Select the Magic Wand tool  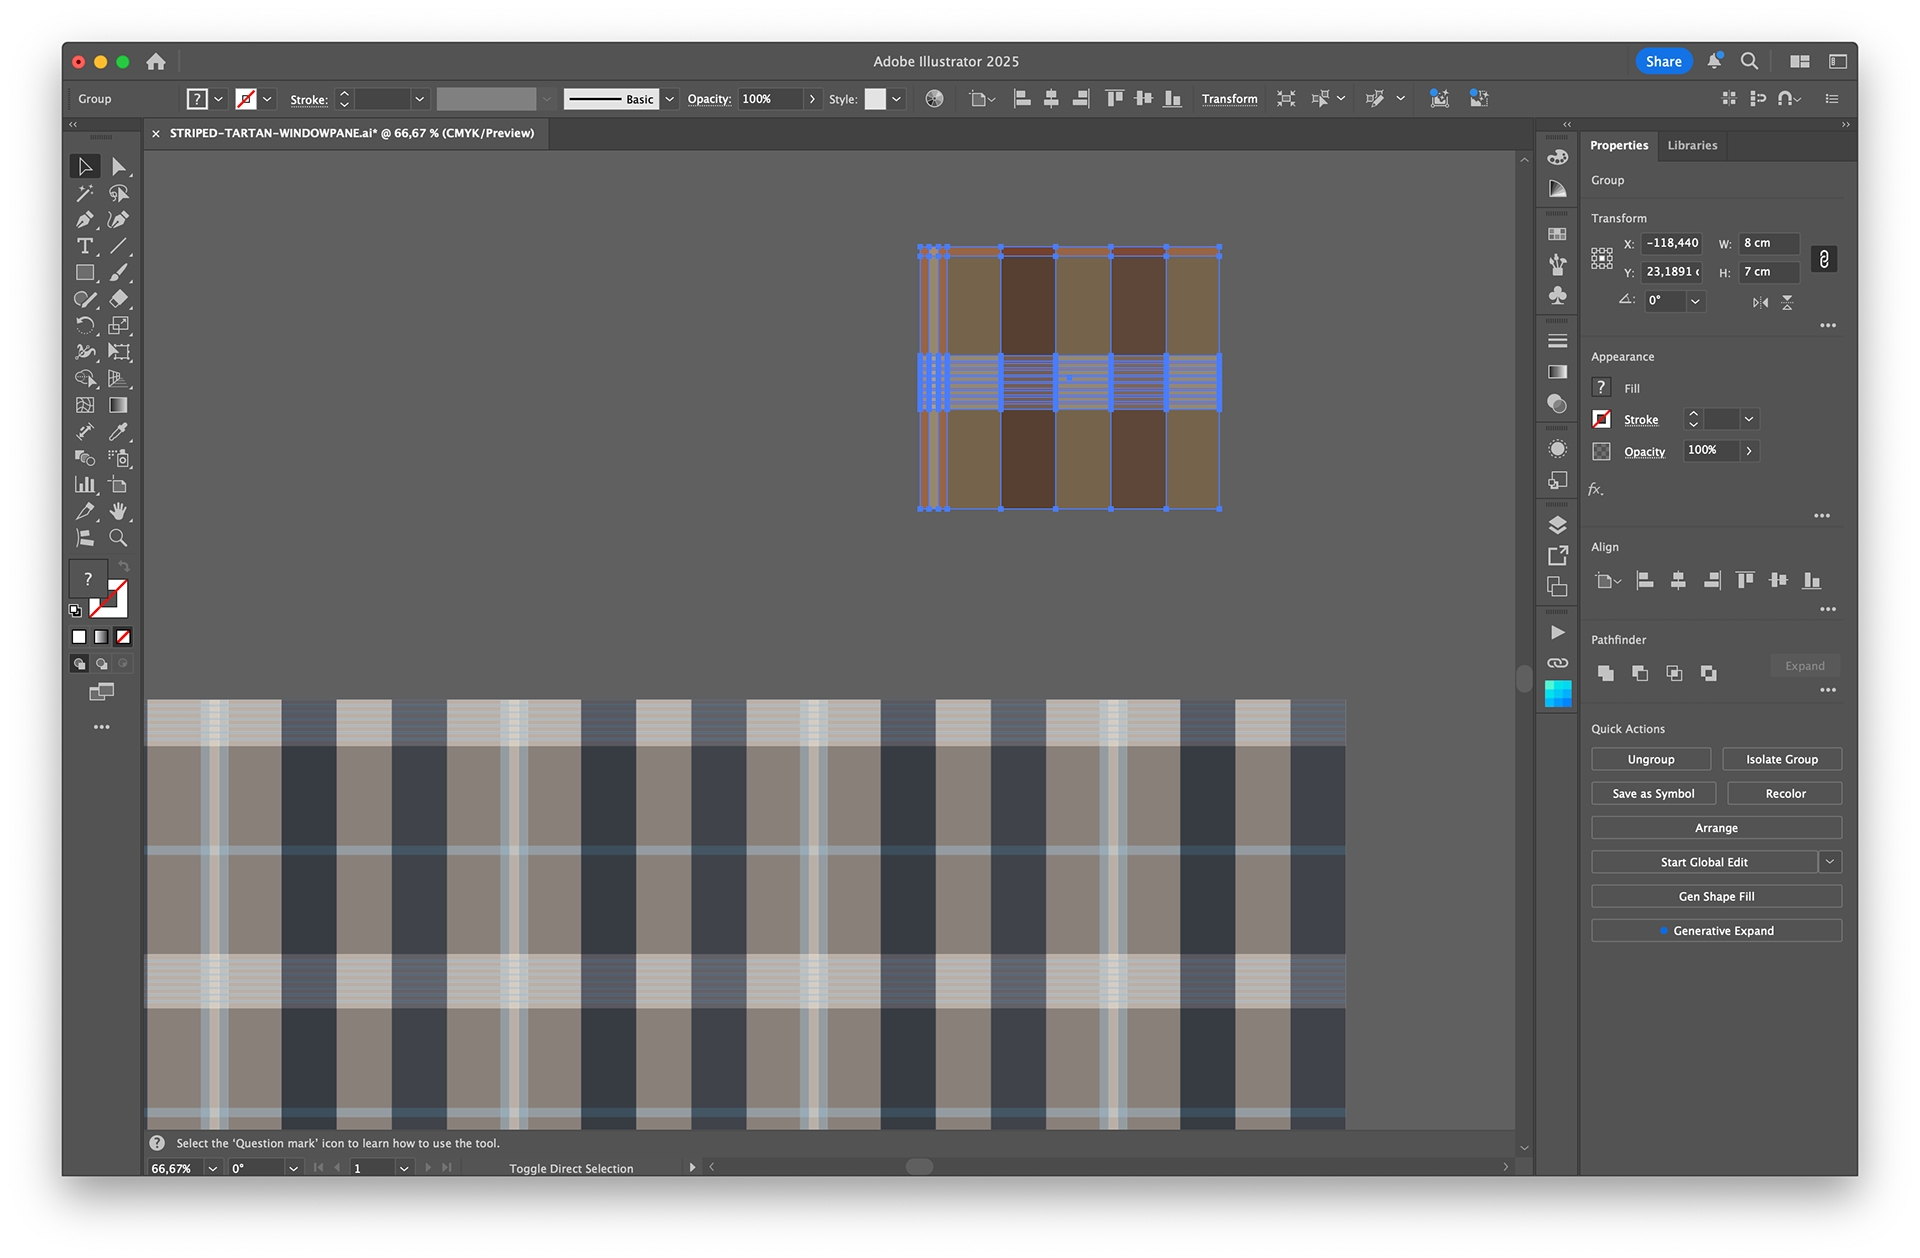[x=85, y=193]
